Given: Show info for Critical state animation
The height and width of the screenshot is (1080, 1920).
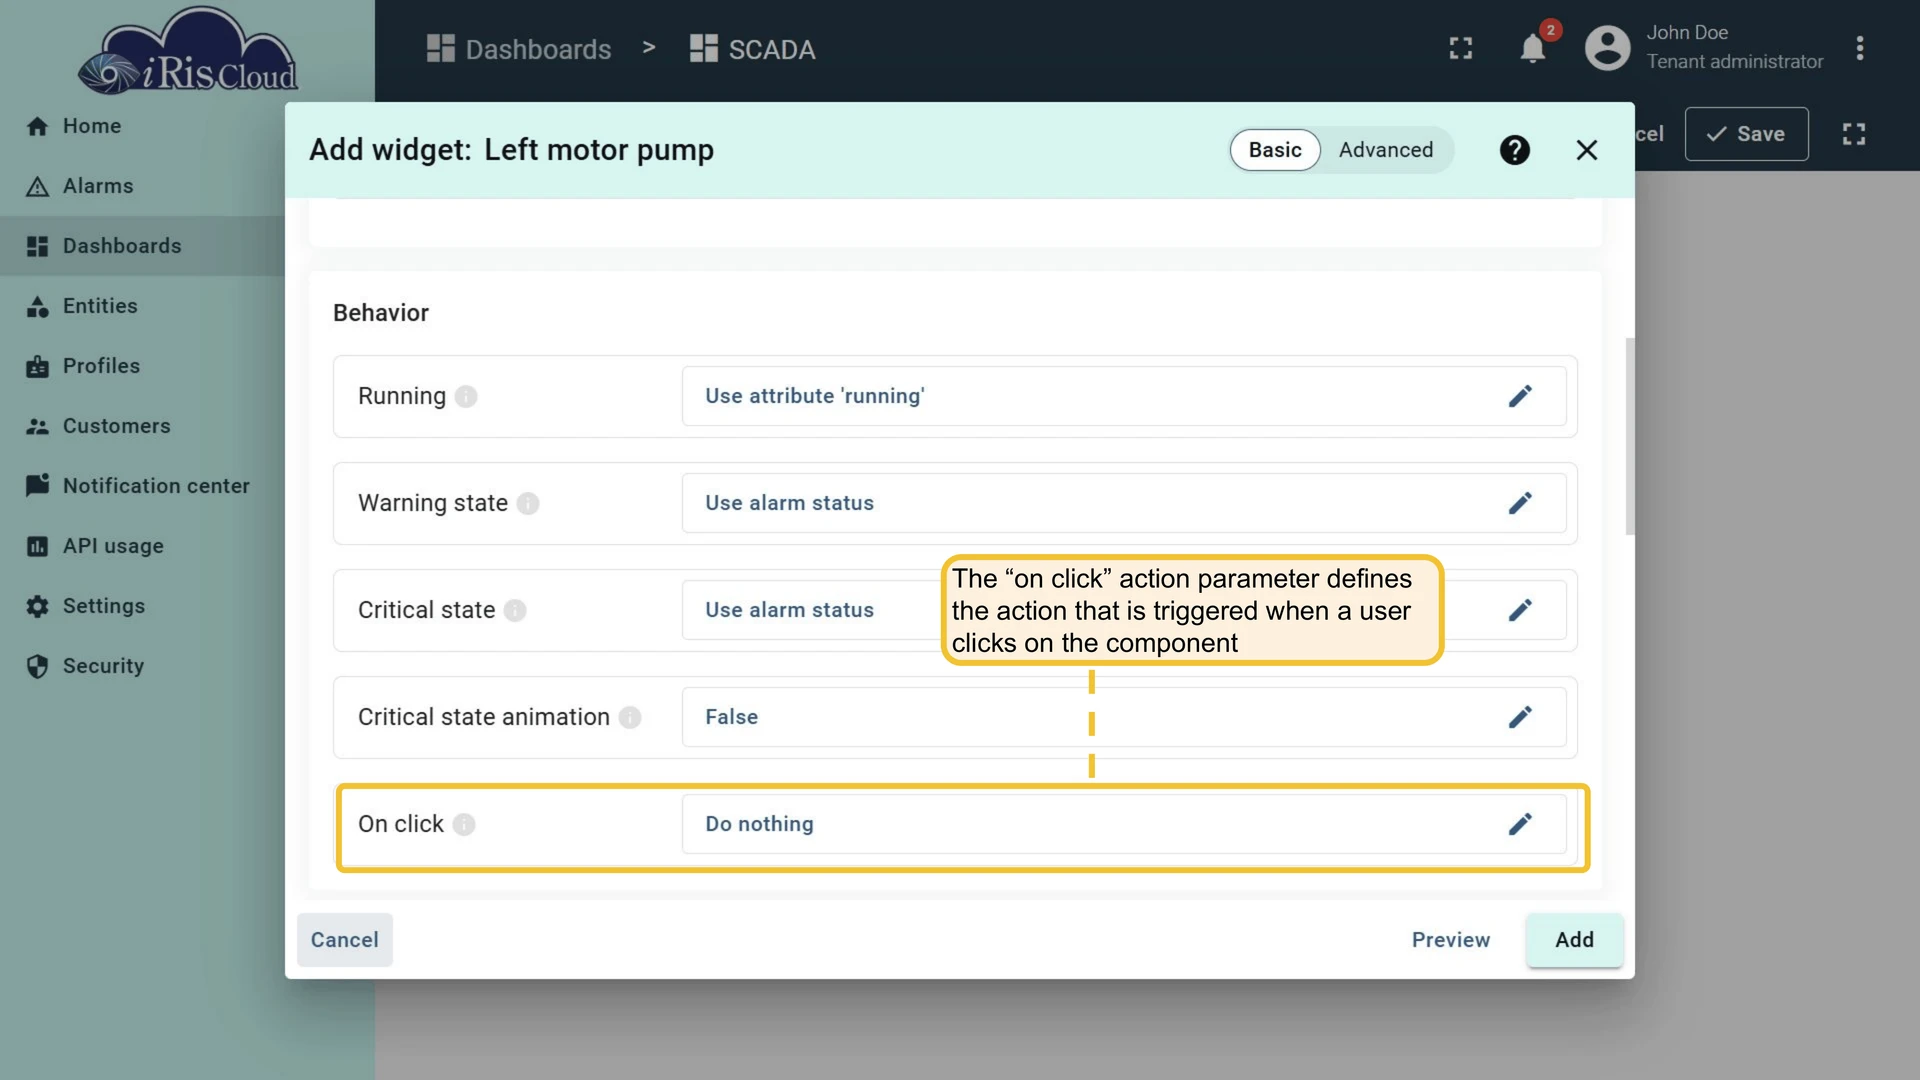Looking at the screenshot, I should [630, 717].
